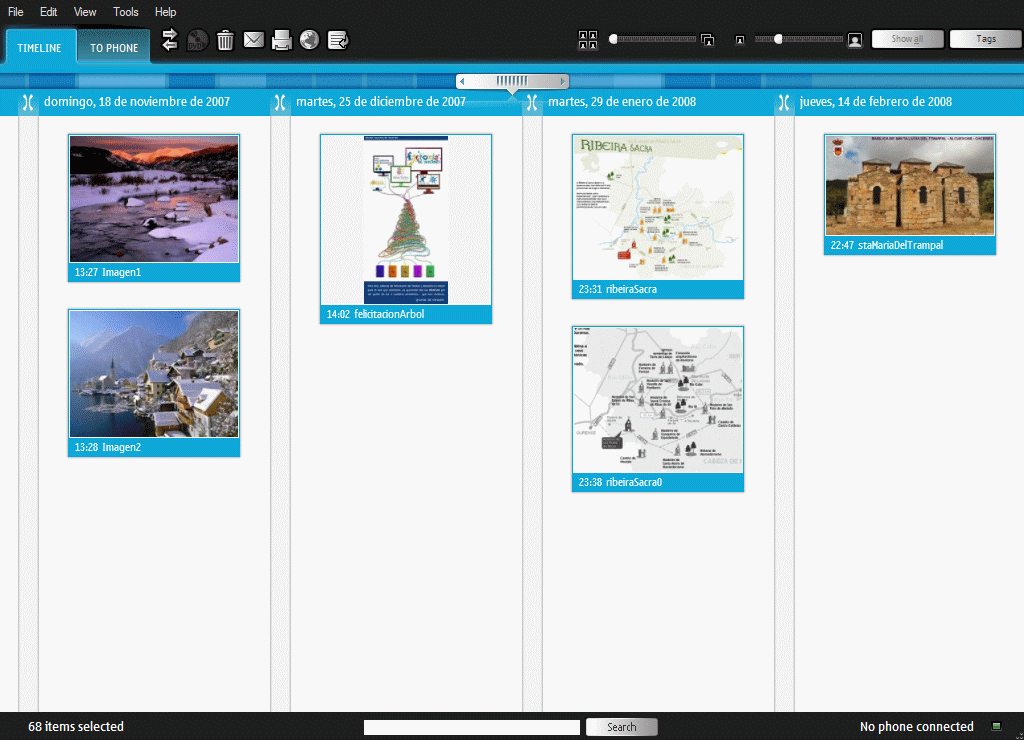Image resolution: width=1024 pixels, height=740 pixels.
Task: Collapse the martes 25 de diciembre column
Action: point(280,101)
